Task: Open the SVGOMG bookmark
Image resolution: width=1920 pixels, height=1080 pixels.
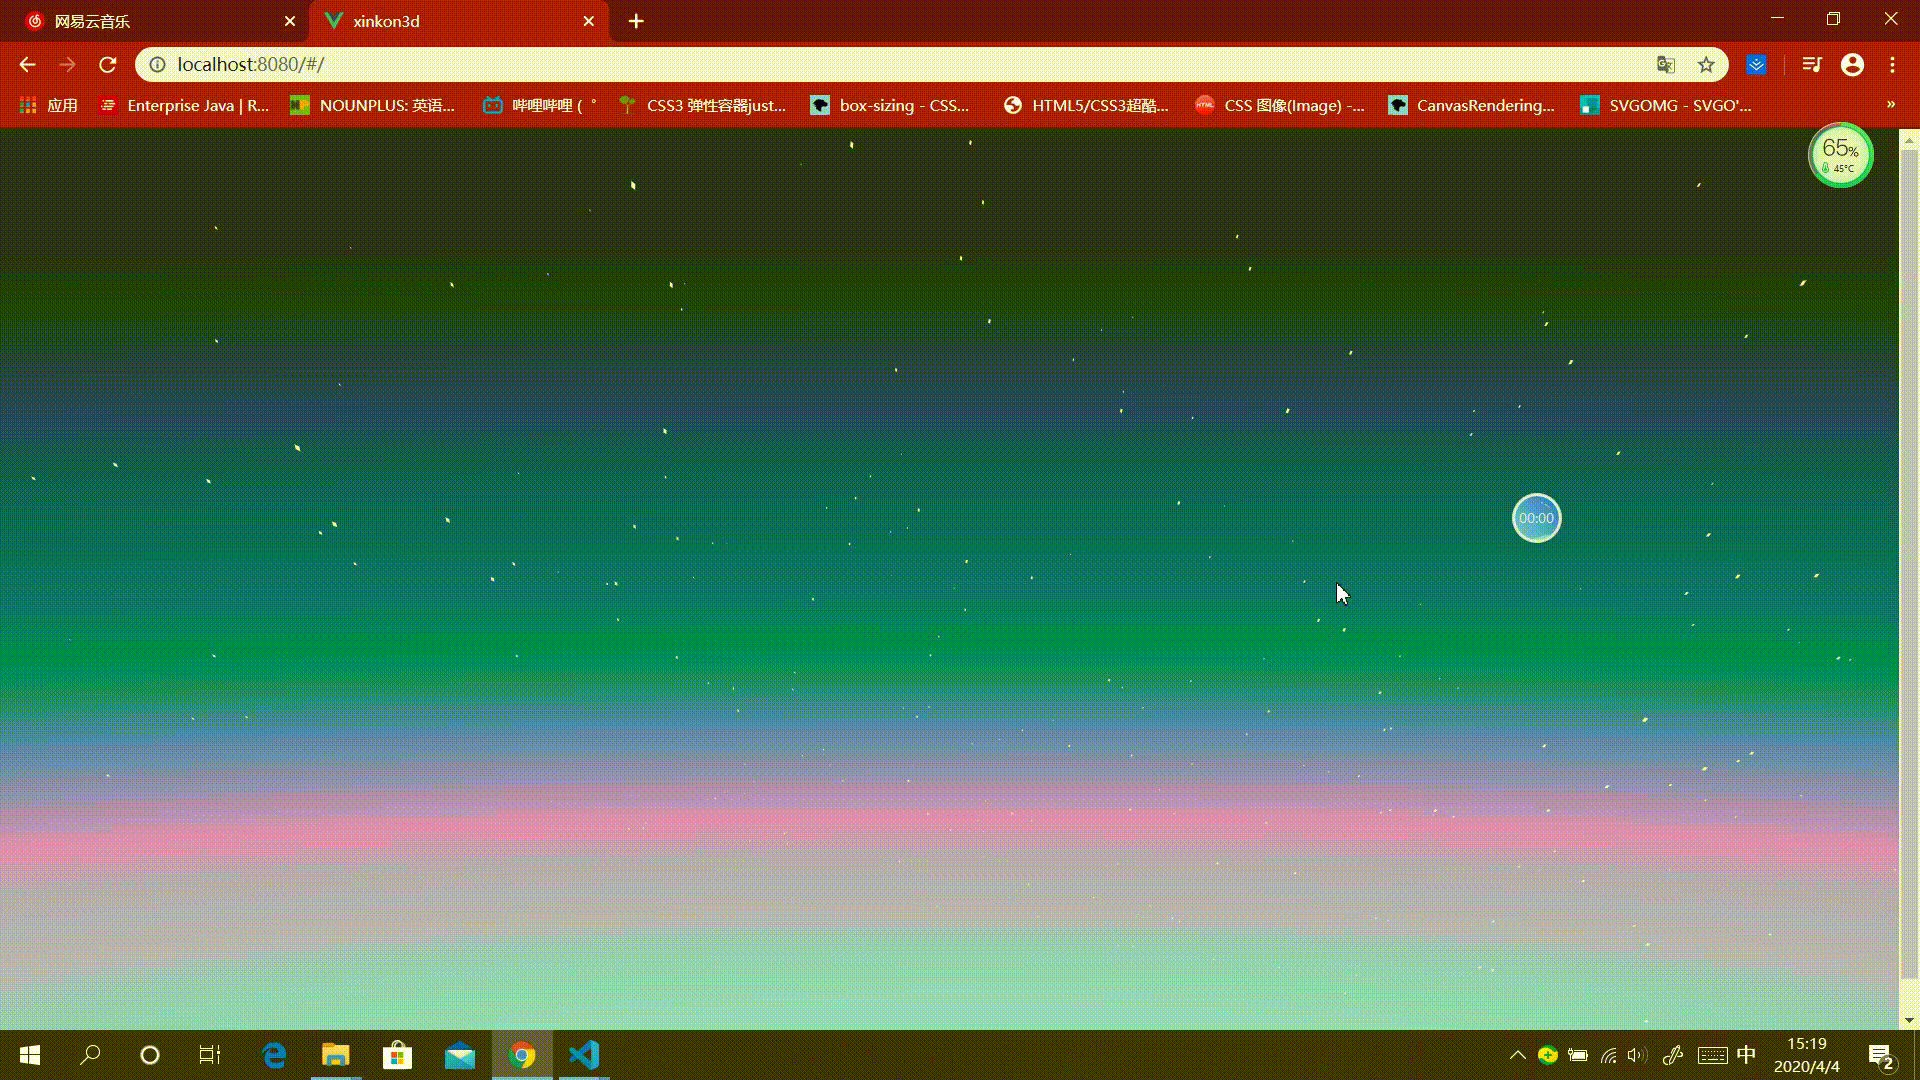Action: (x=1666, y=105)
